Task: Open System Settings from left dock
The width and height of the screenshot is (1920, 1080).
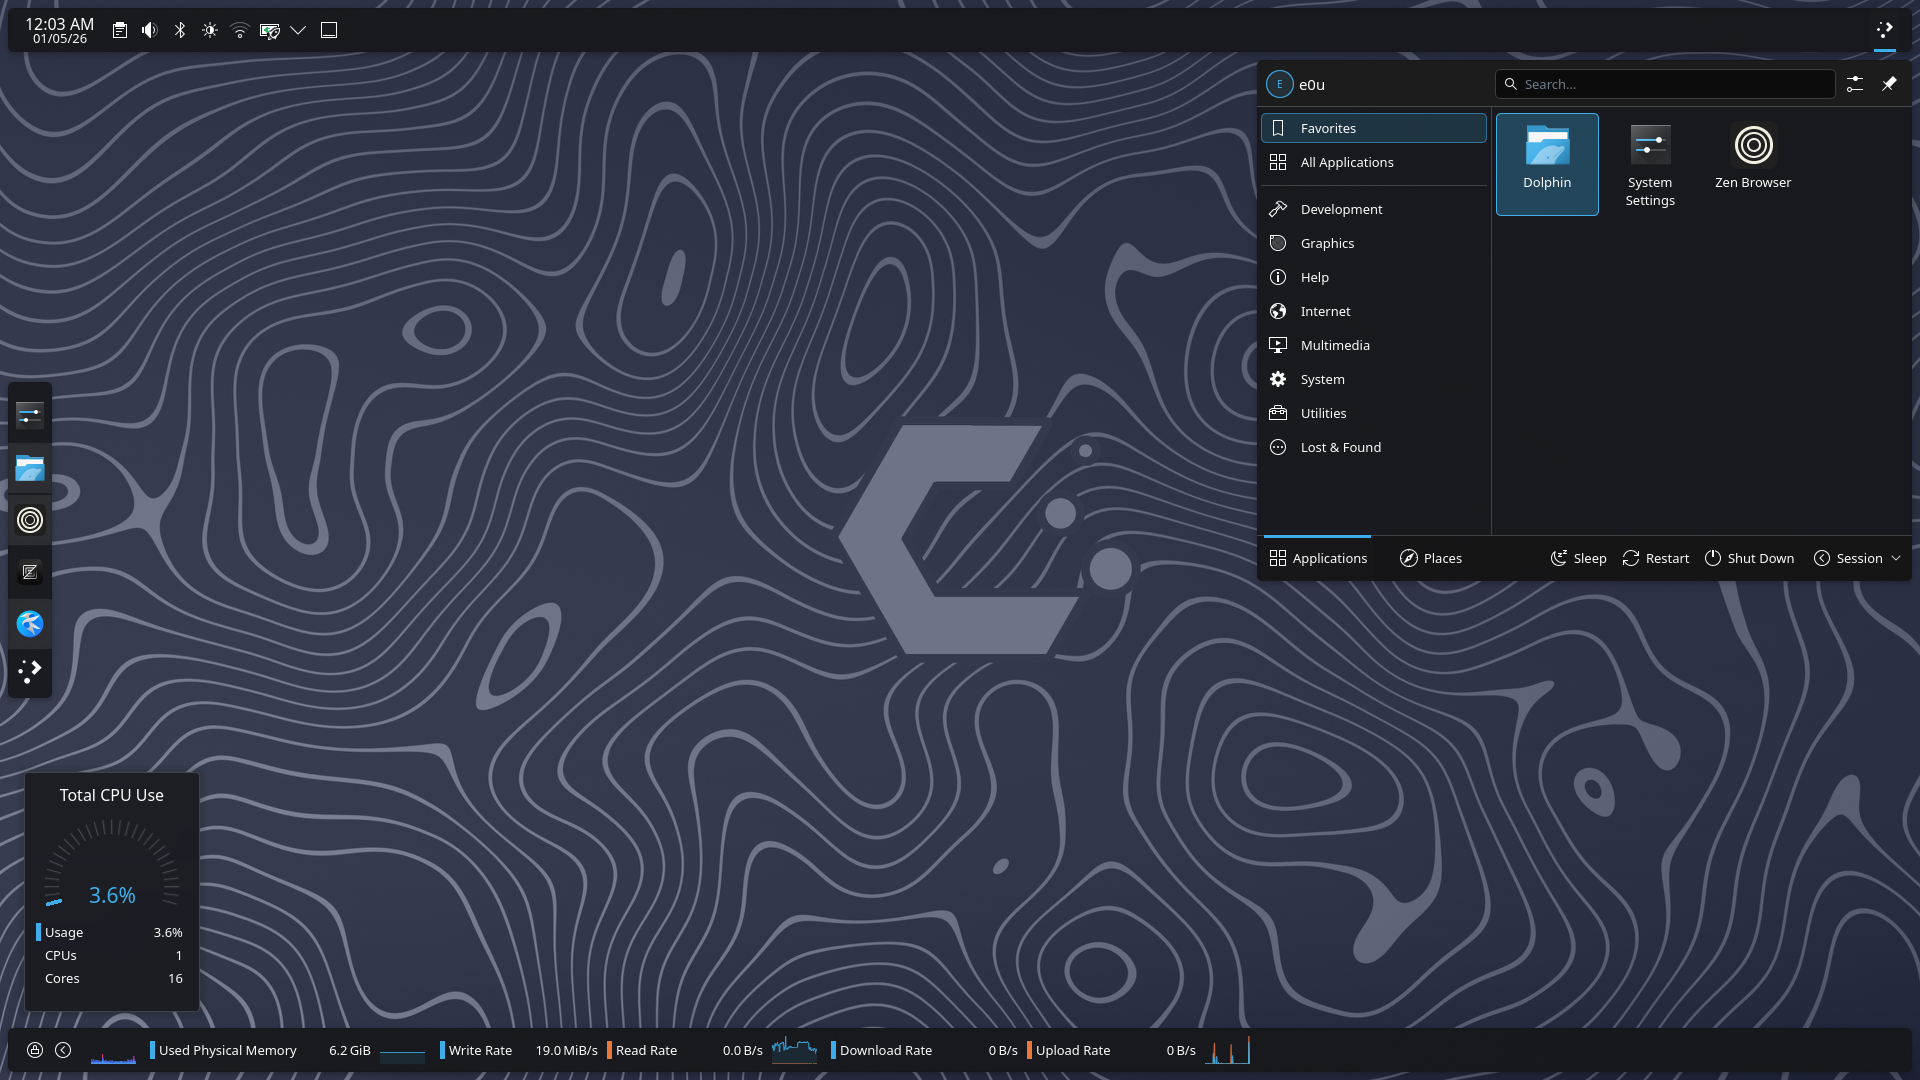Action: [x=30, y=415]
